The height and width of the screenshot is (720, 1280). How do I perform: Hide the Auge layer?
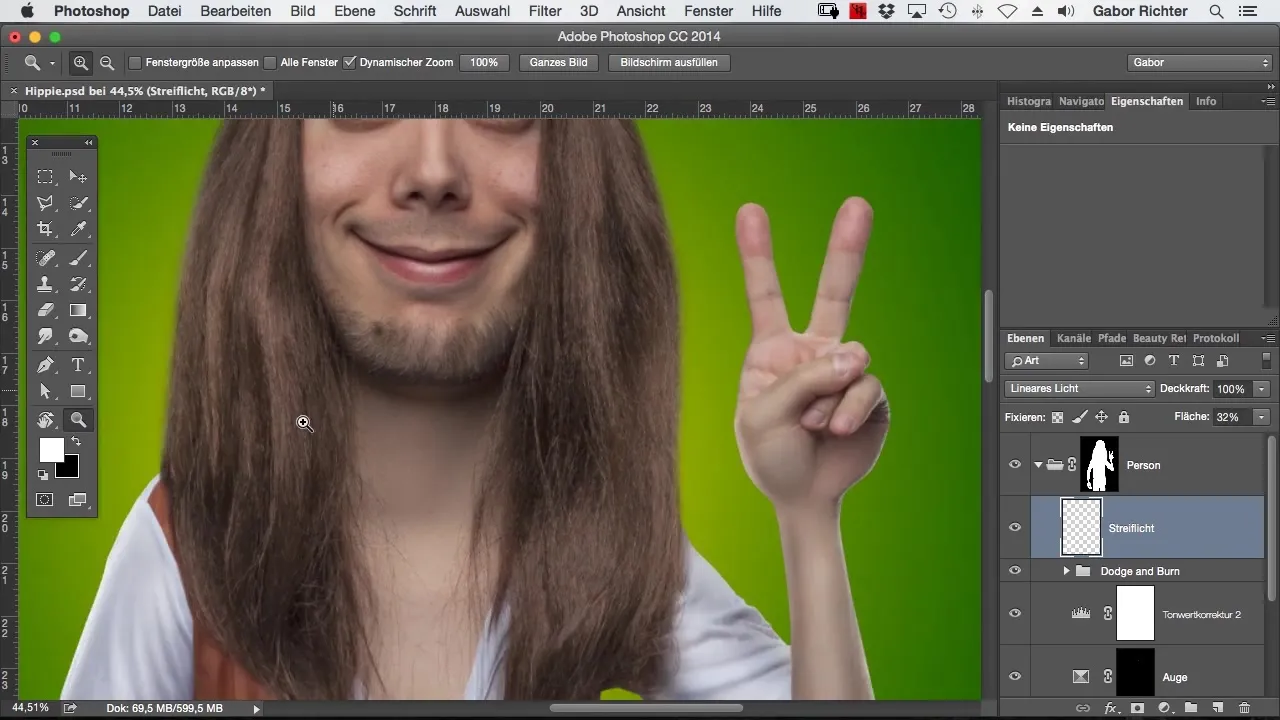point(1015,677)
